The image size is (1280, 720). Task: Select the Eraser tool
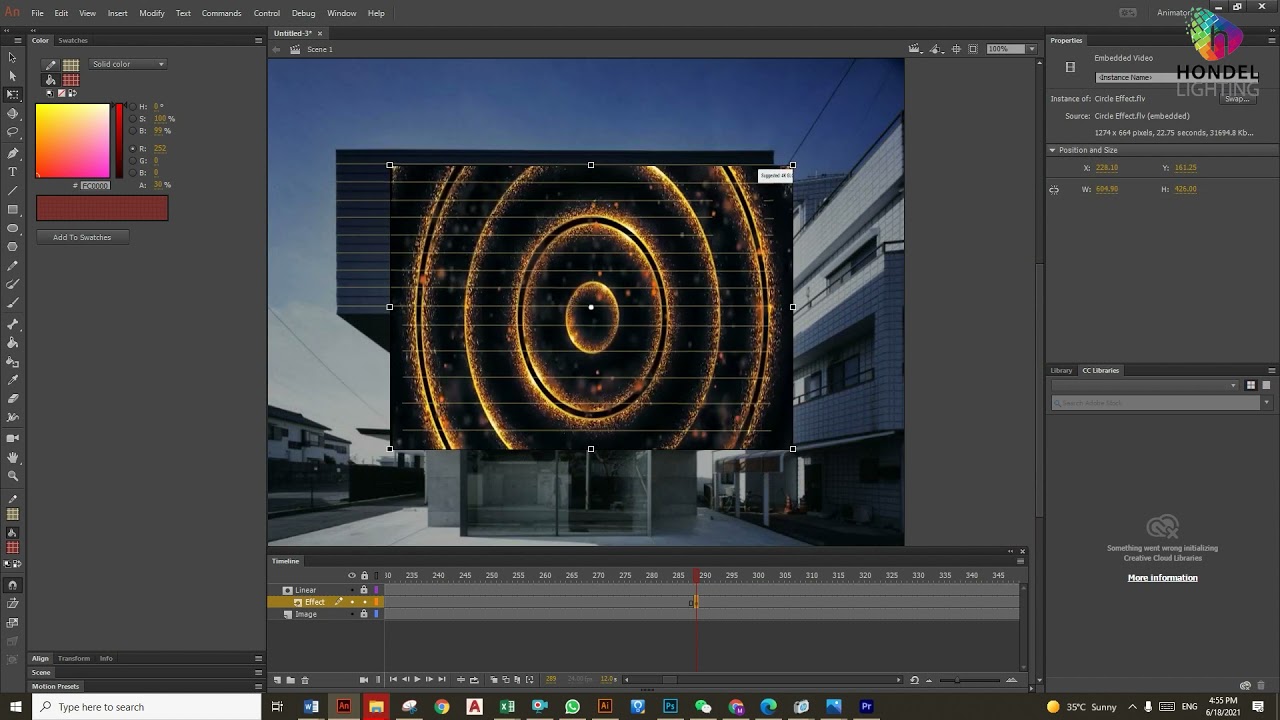tap(13, 400)
